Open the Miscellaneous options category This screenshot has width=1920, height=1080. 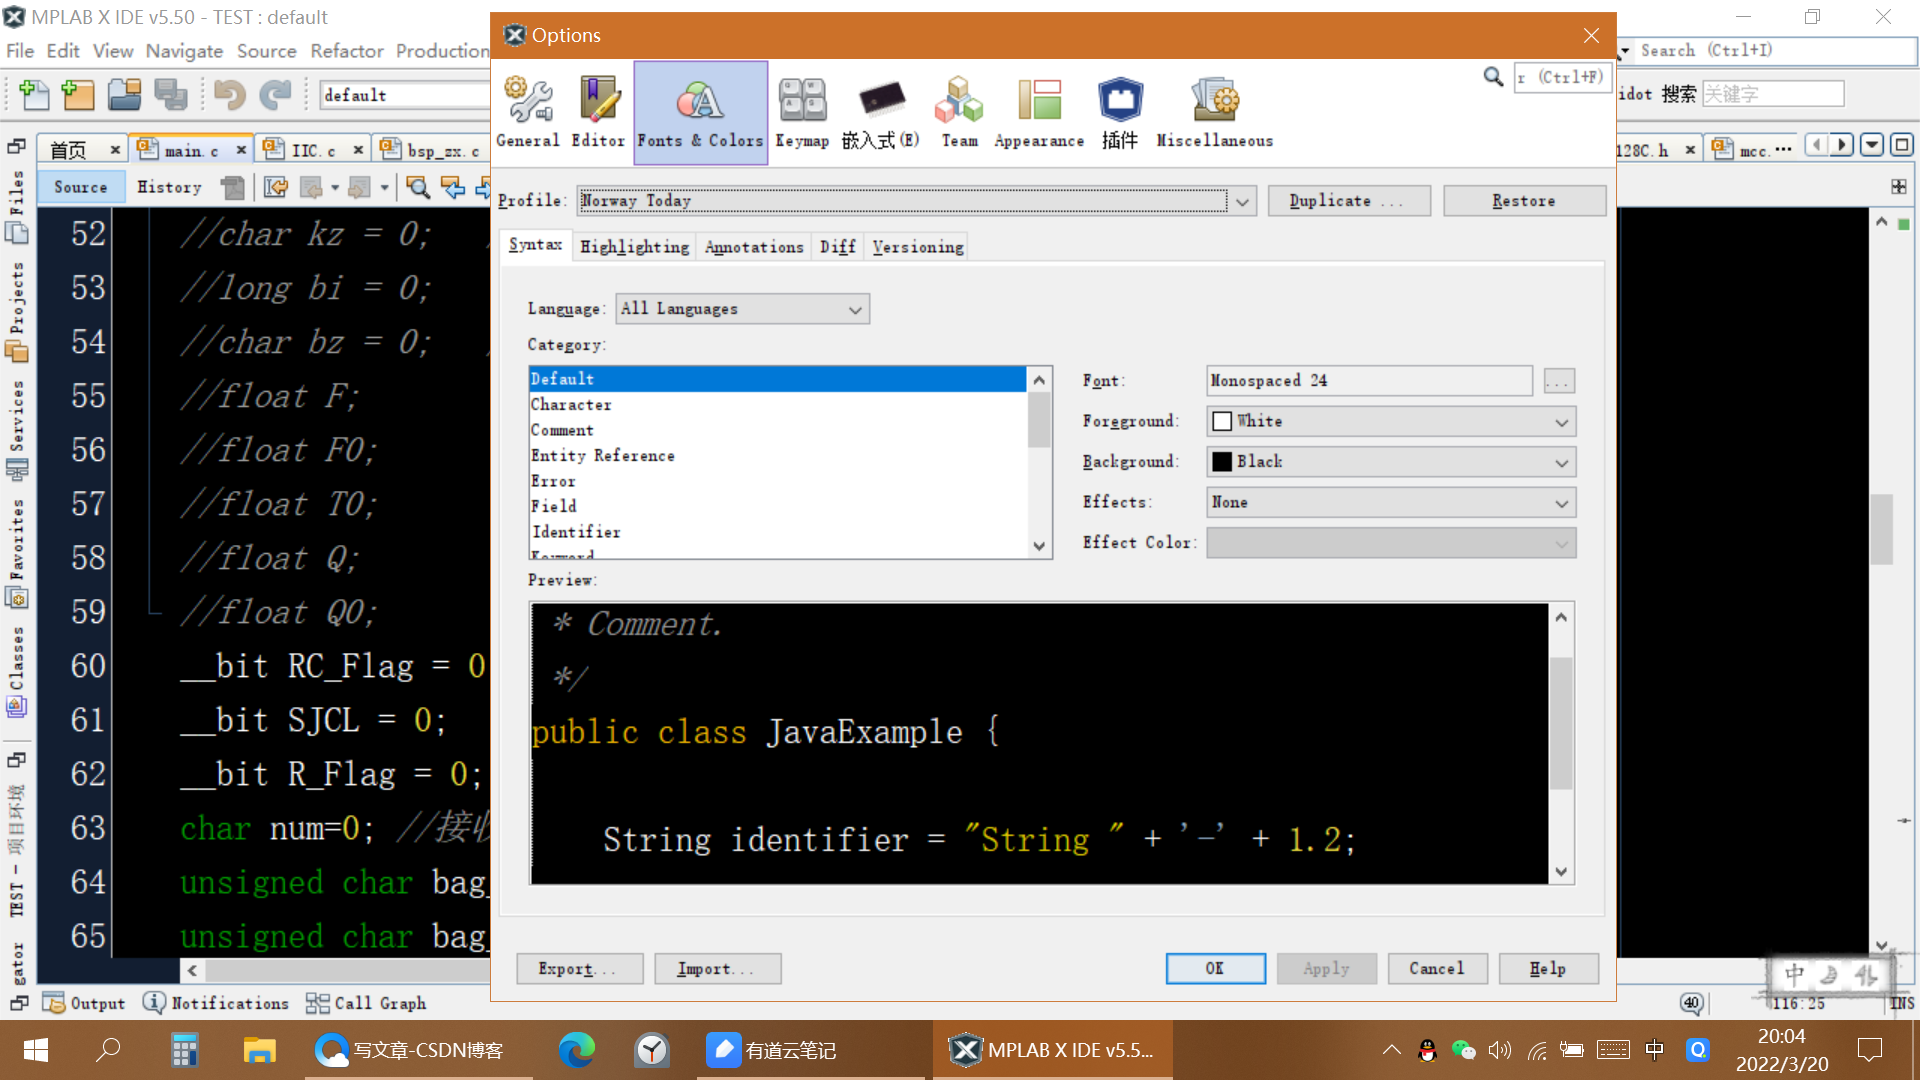click(1214, 112)
